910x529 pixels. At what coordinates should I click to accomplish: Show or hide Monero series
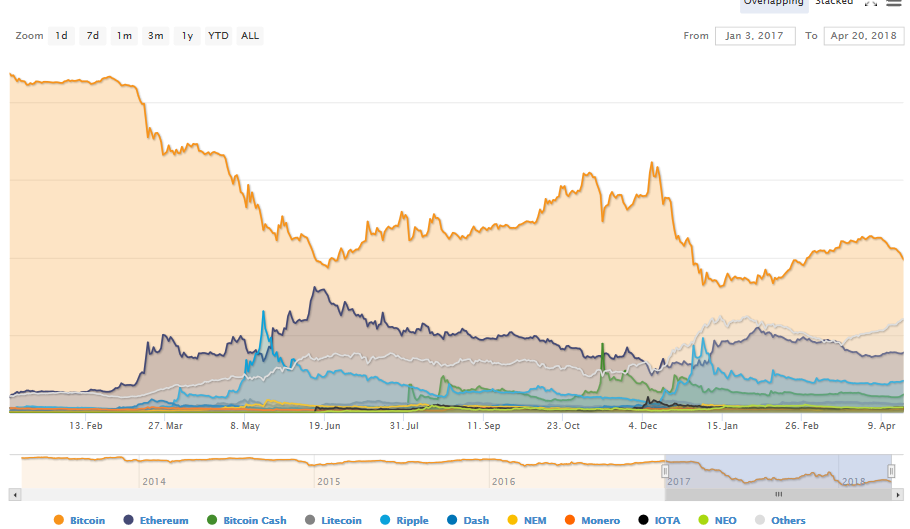tap(592, 520)
